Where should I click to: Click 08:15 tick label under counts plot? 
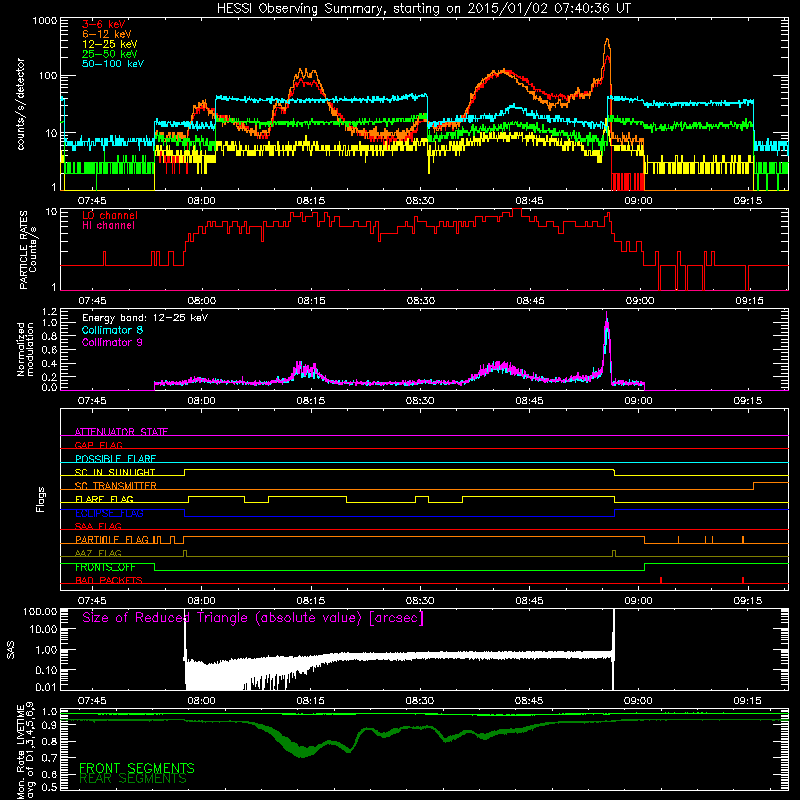pos(311,201)
